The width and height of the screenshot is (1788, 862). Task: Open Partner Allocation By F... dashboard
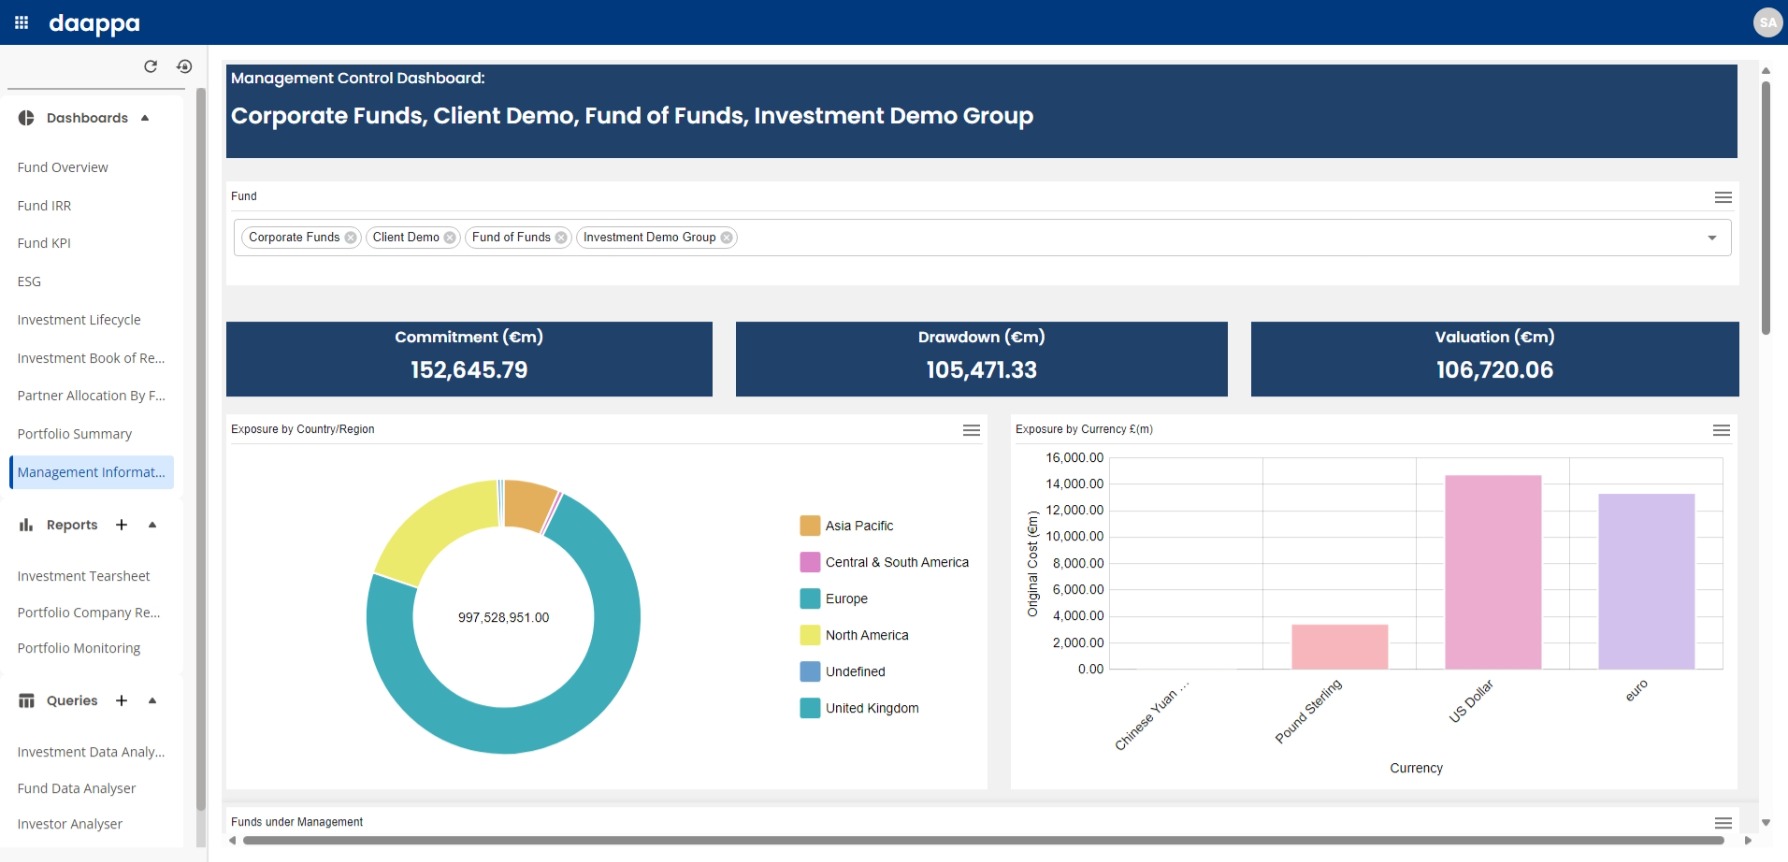coord(91,396)
